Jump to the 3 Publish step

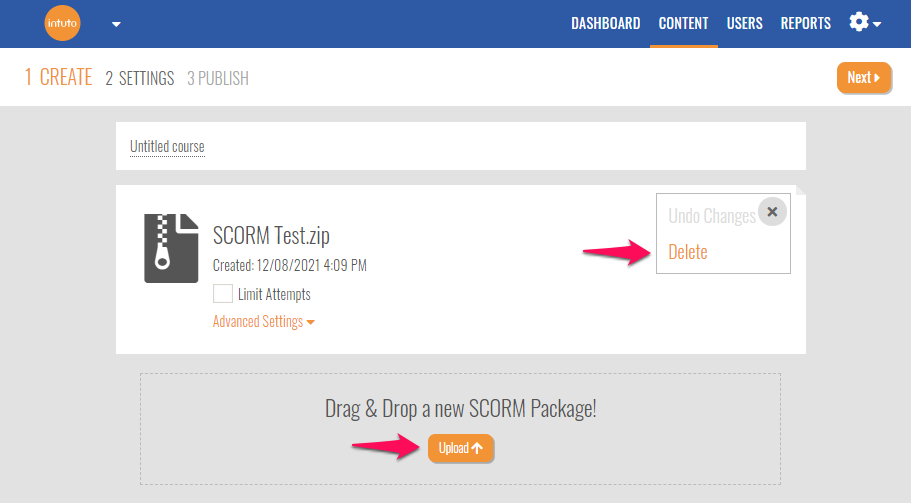click(218, 78)
